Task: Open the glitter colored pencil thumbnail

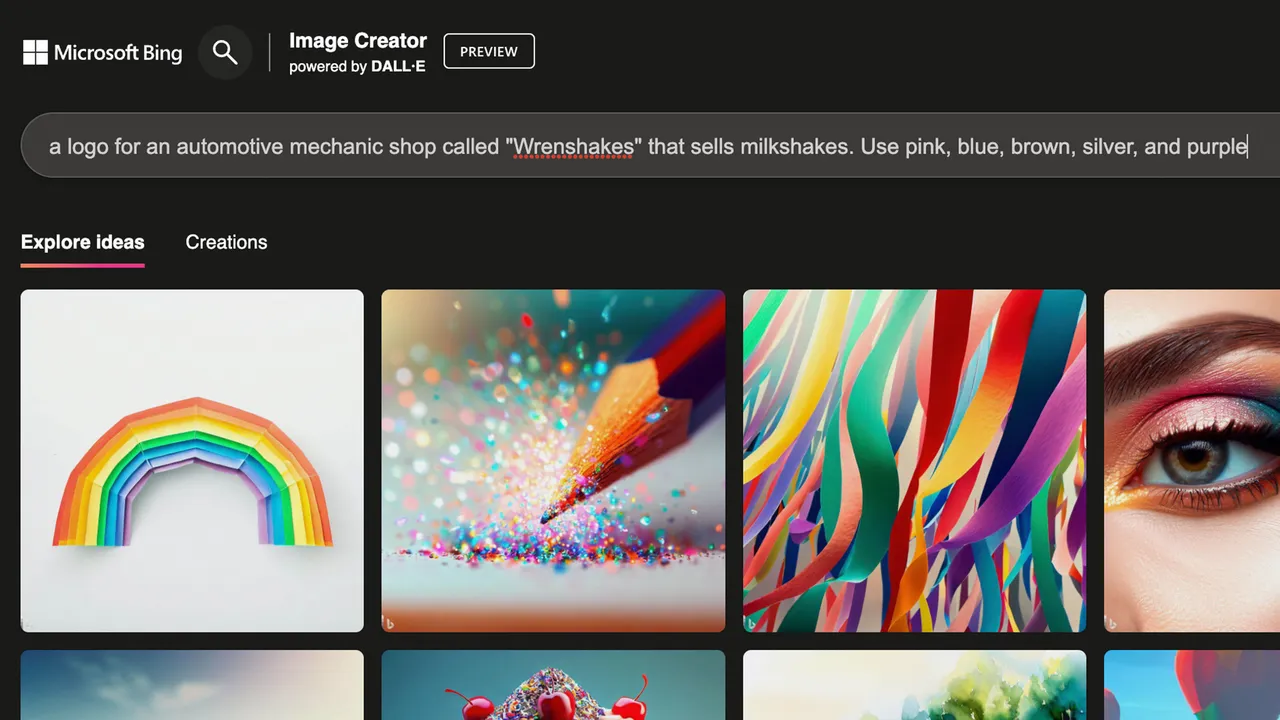Action: 553,461
